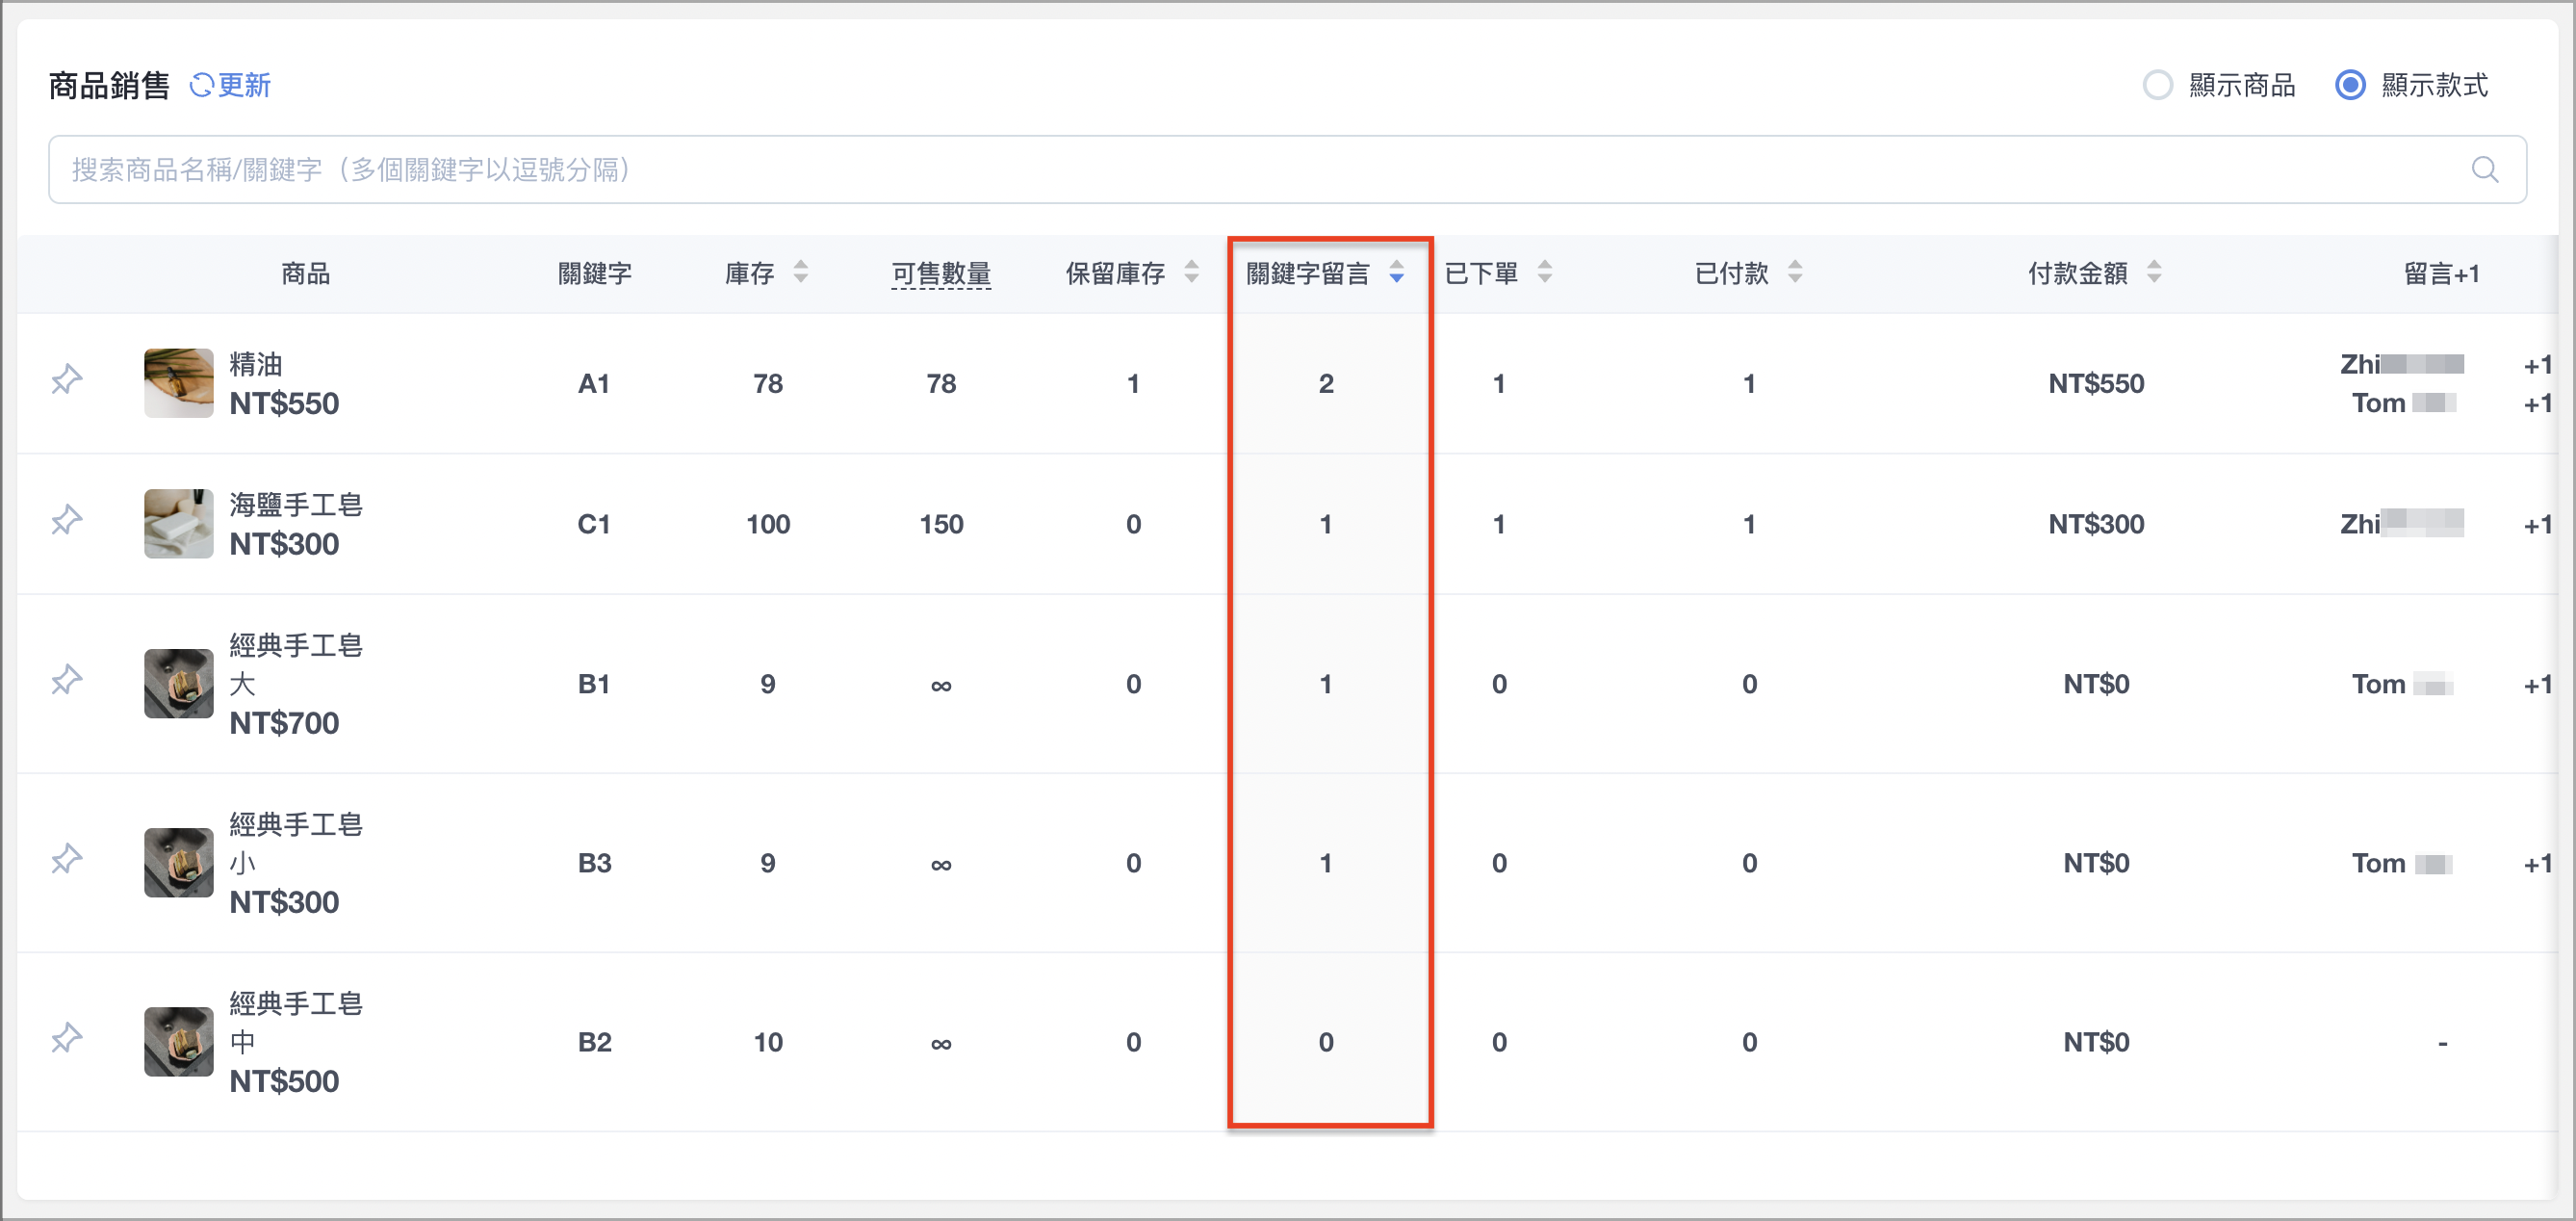
Task: Click the search magnifier icon
Action: point(2485,169)
